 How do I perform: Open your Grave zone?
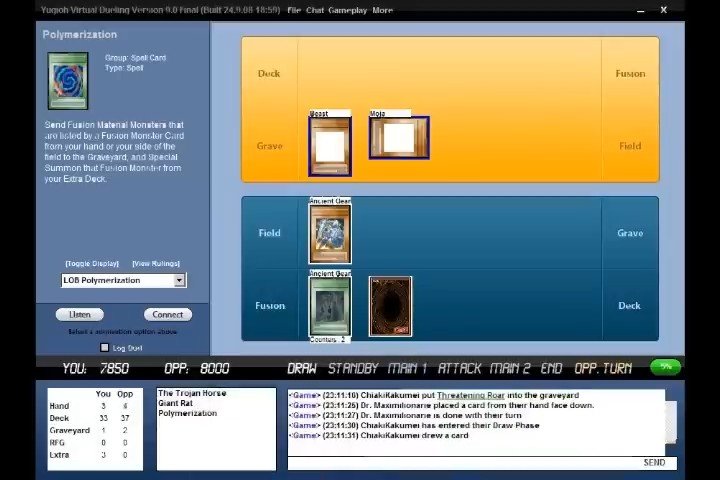[629, 233]
